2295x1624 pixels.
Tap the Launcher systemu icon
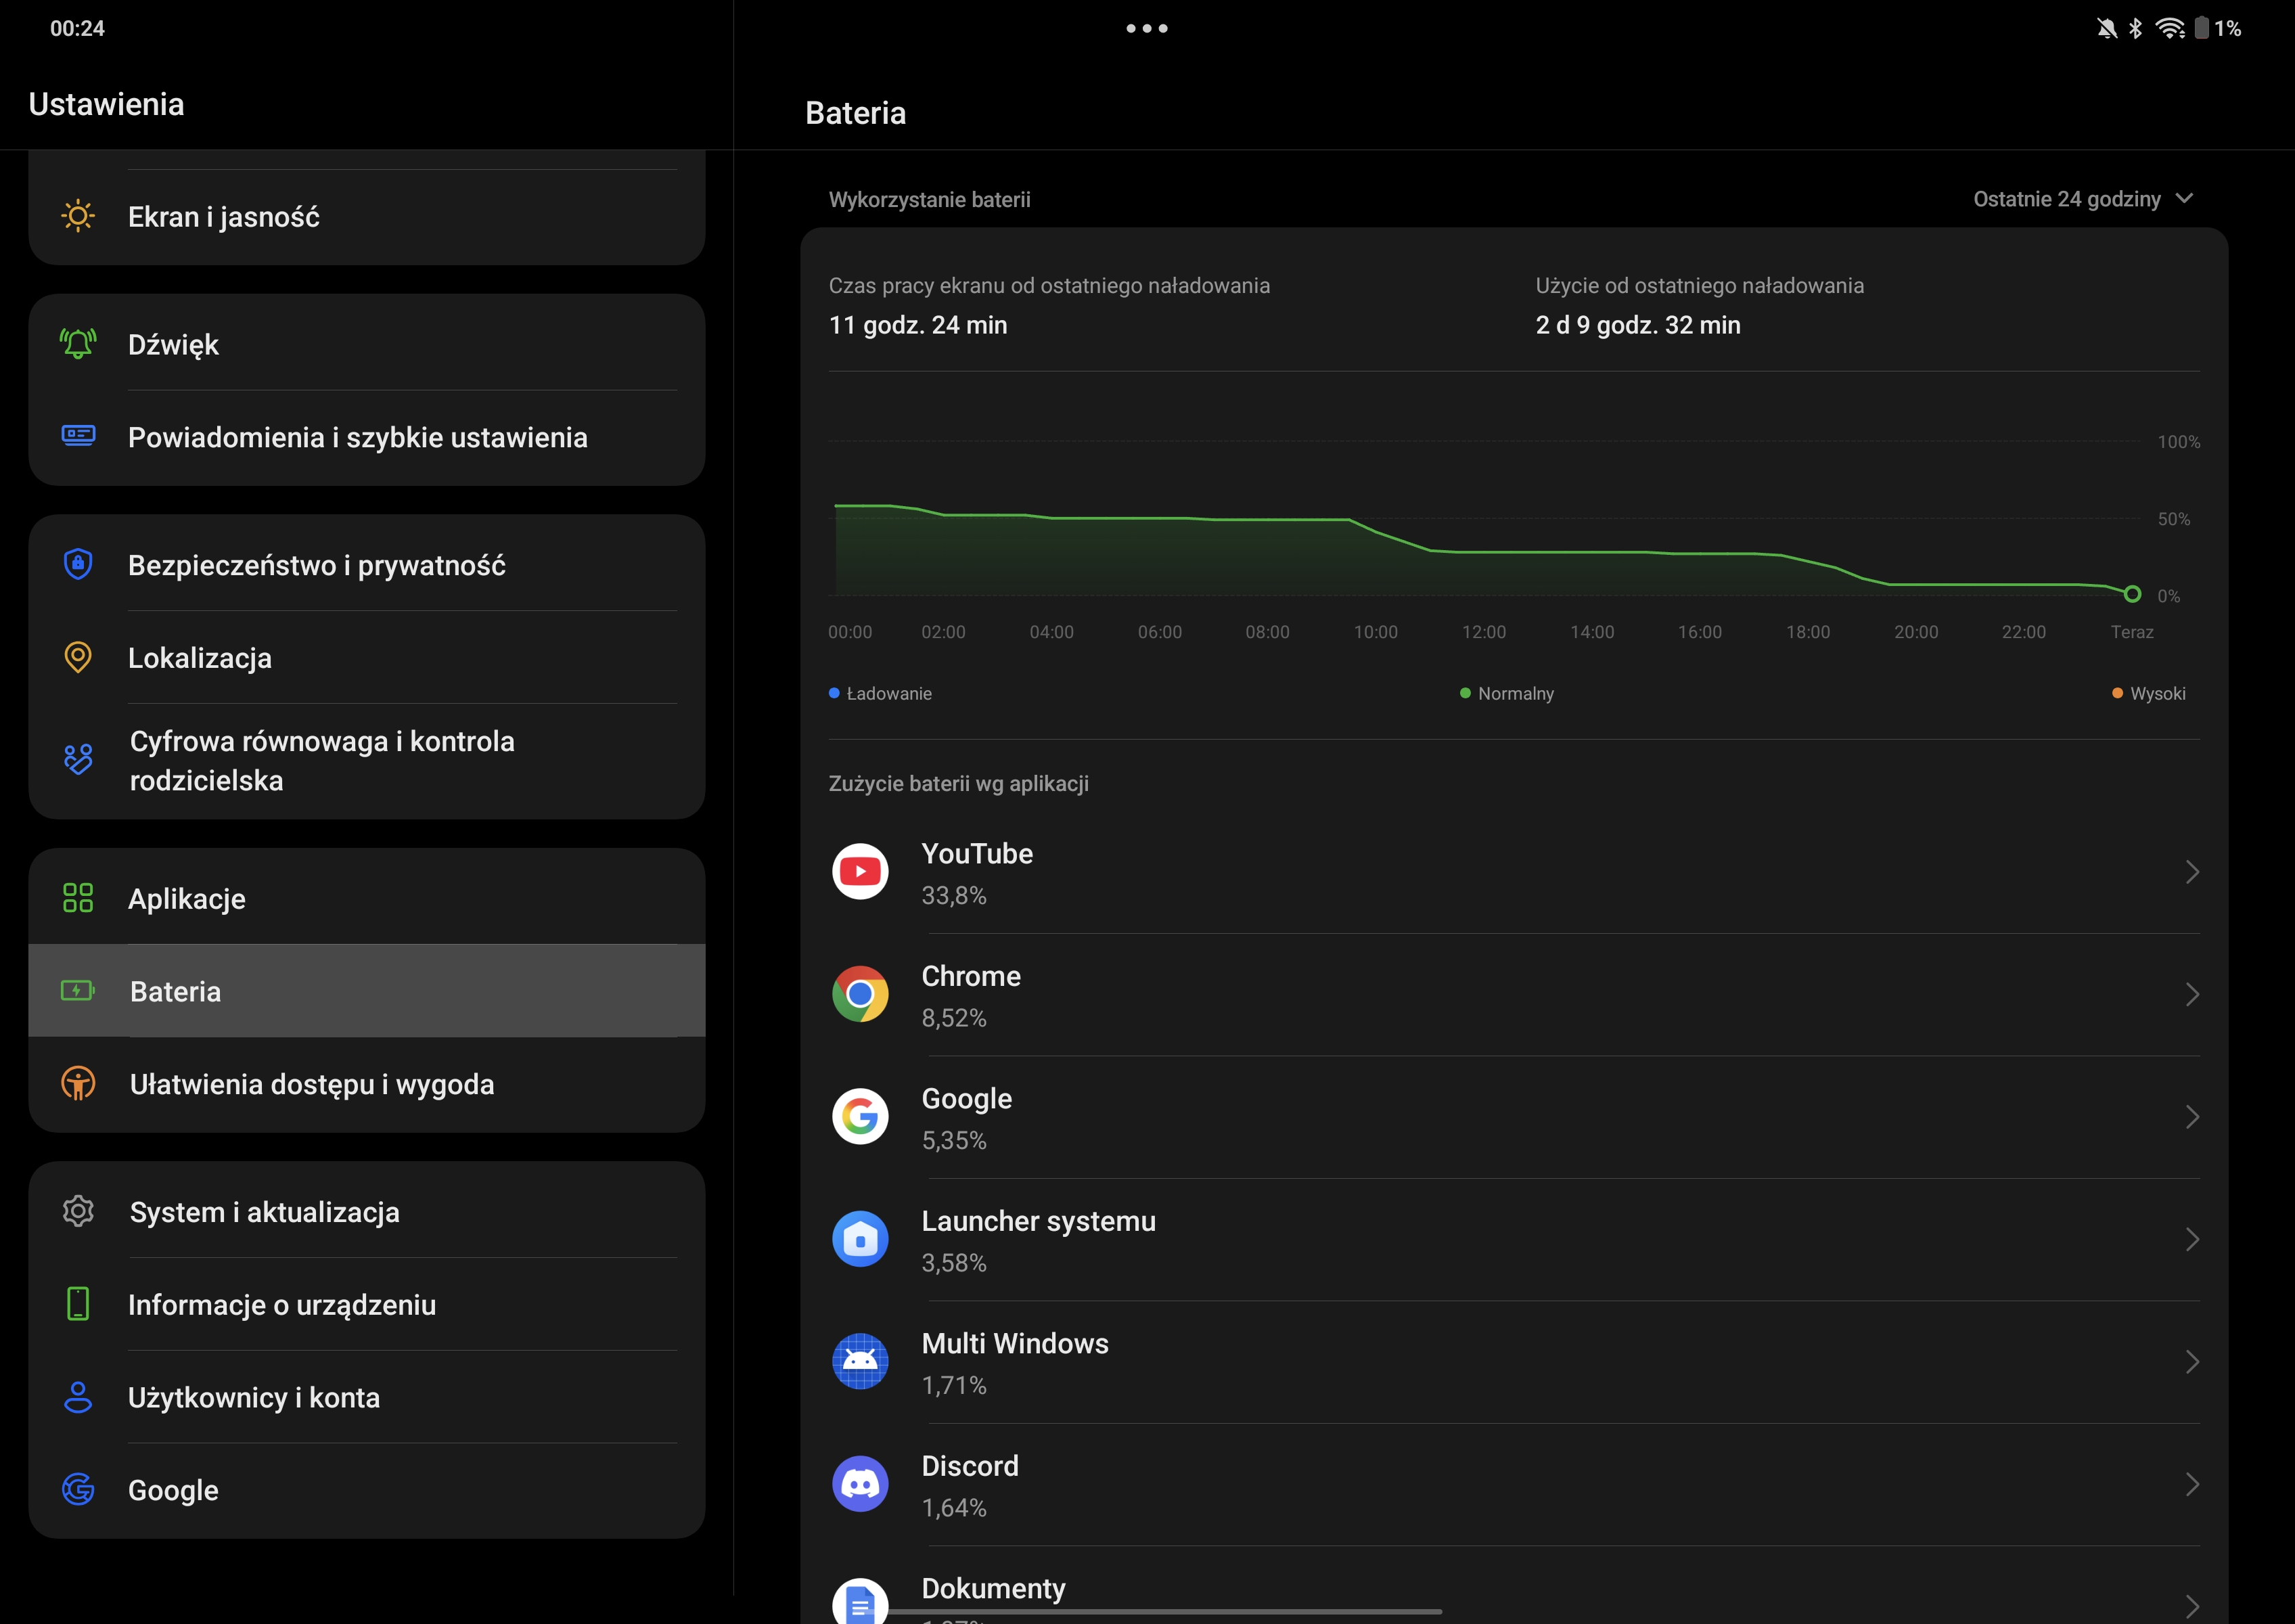[x=860, y=1239]
